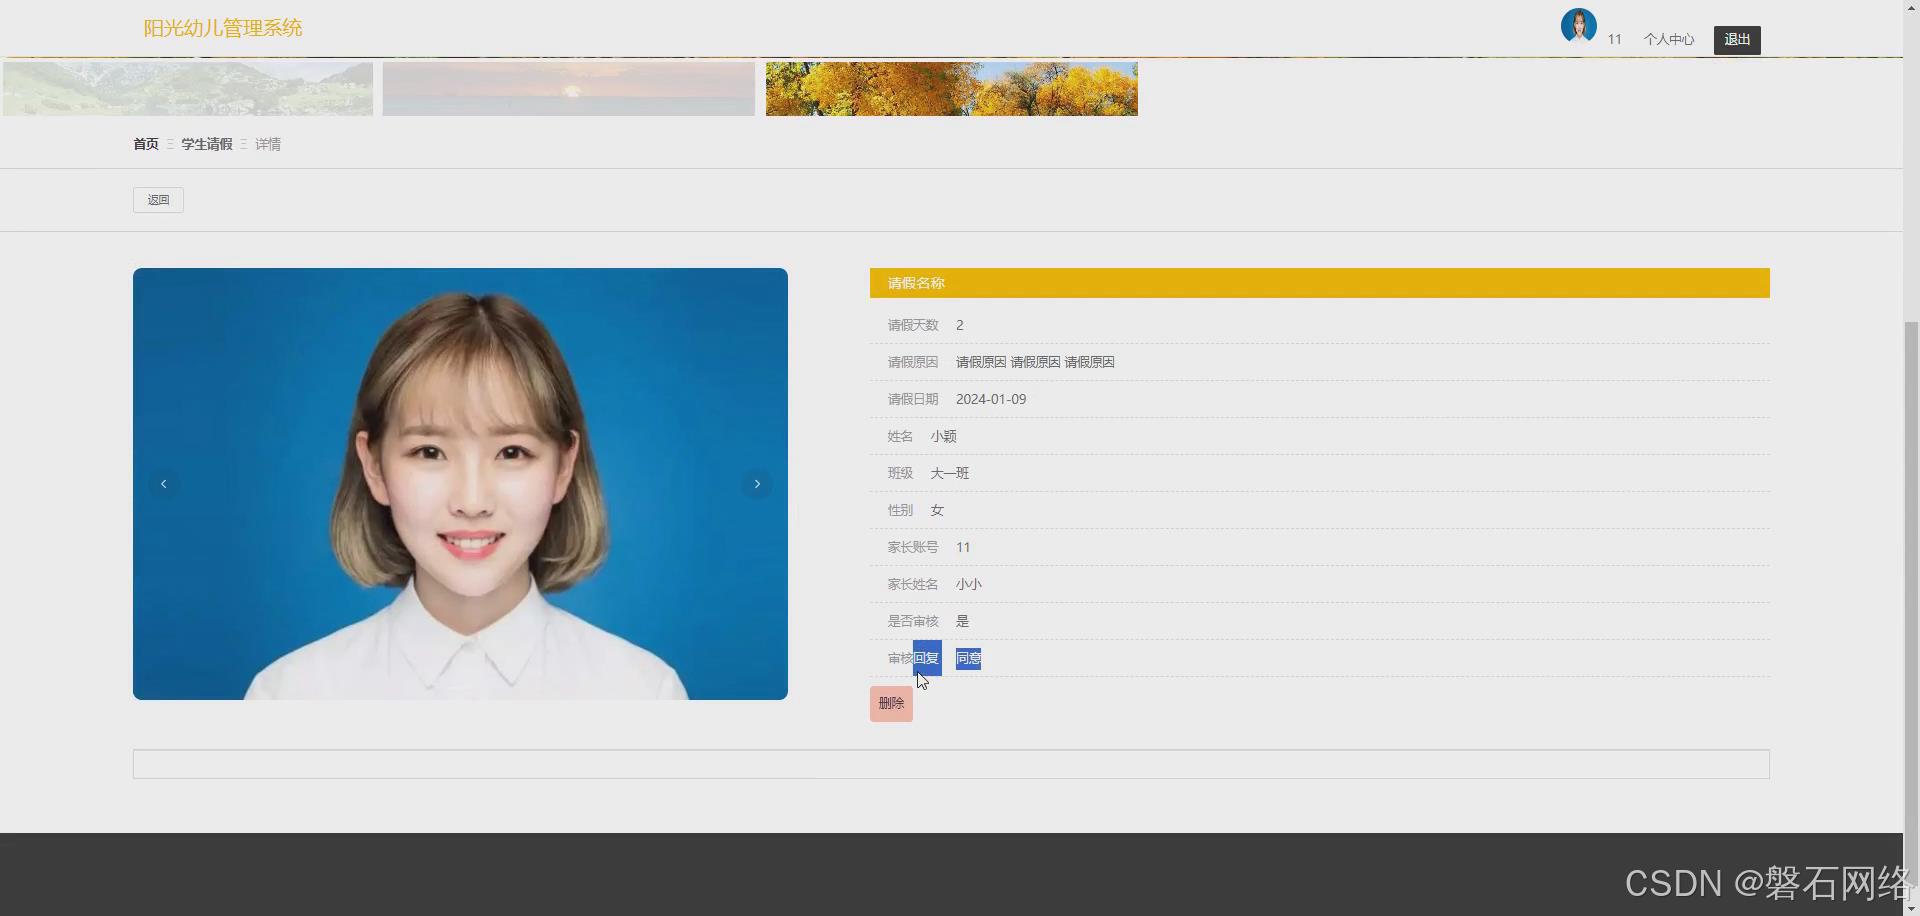
Task: Click the red 删除 delete button
Action: tap(891, 704)
